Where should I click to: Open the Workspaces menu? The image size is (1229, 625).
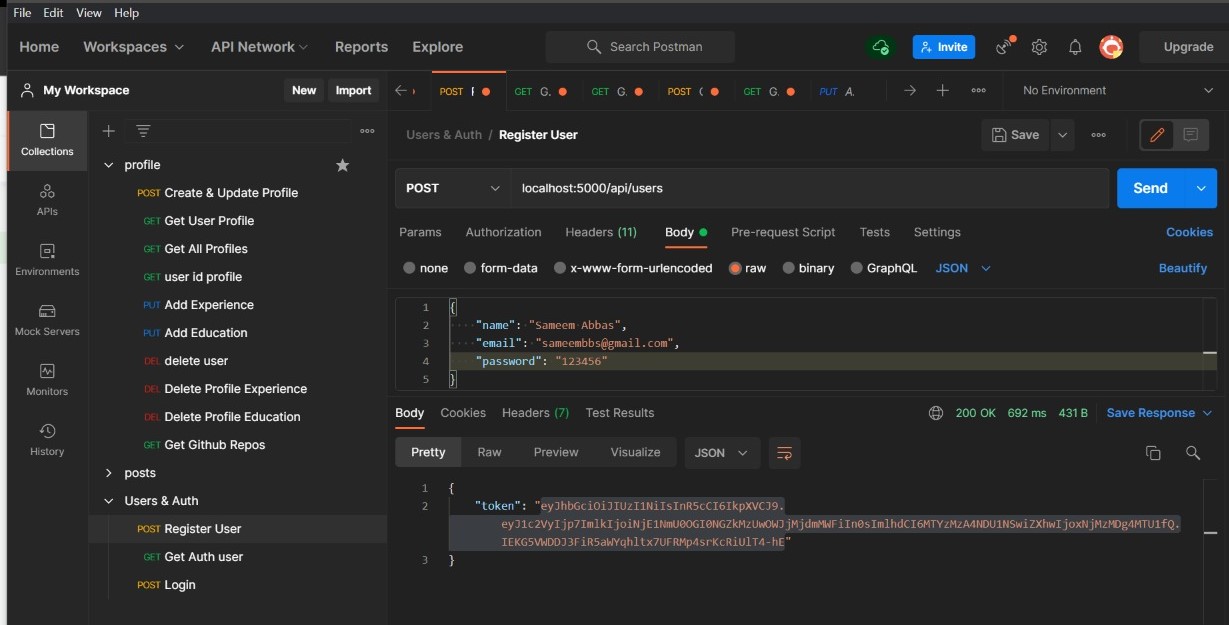[134, 47]
